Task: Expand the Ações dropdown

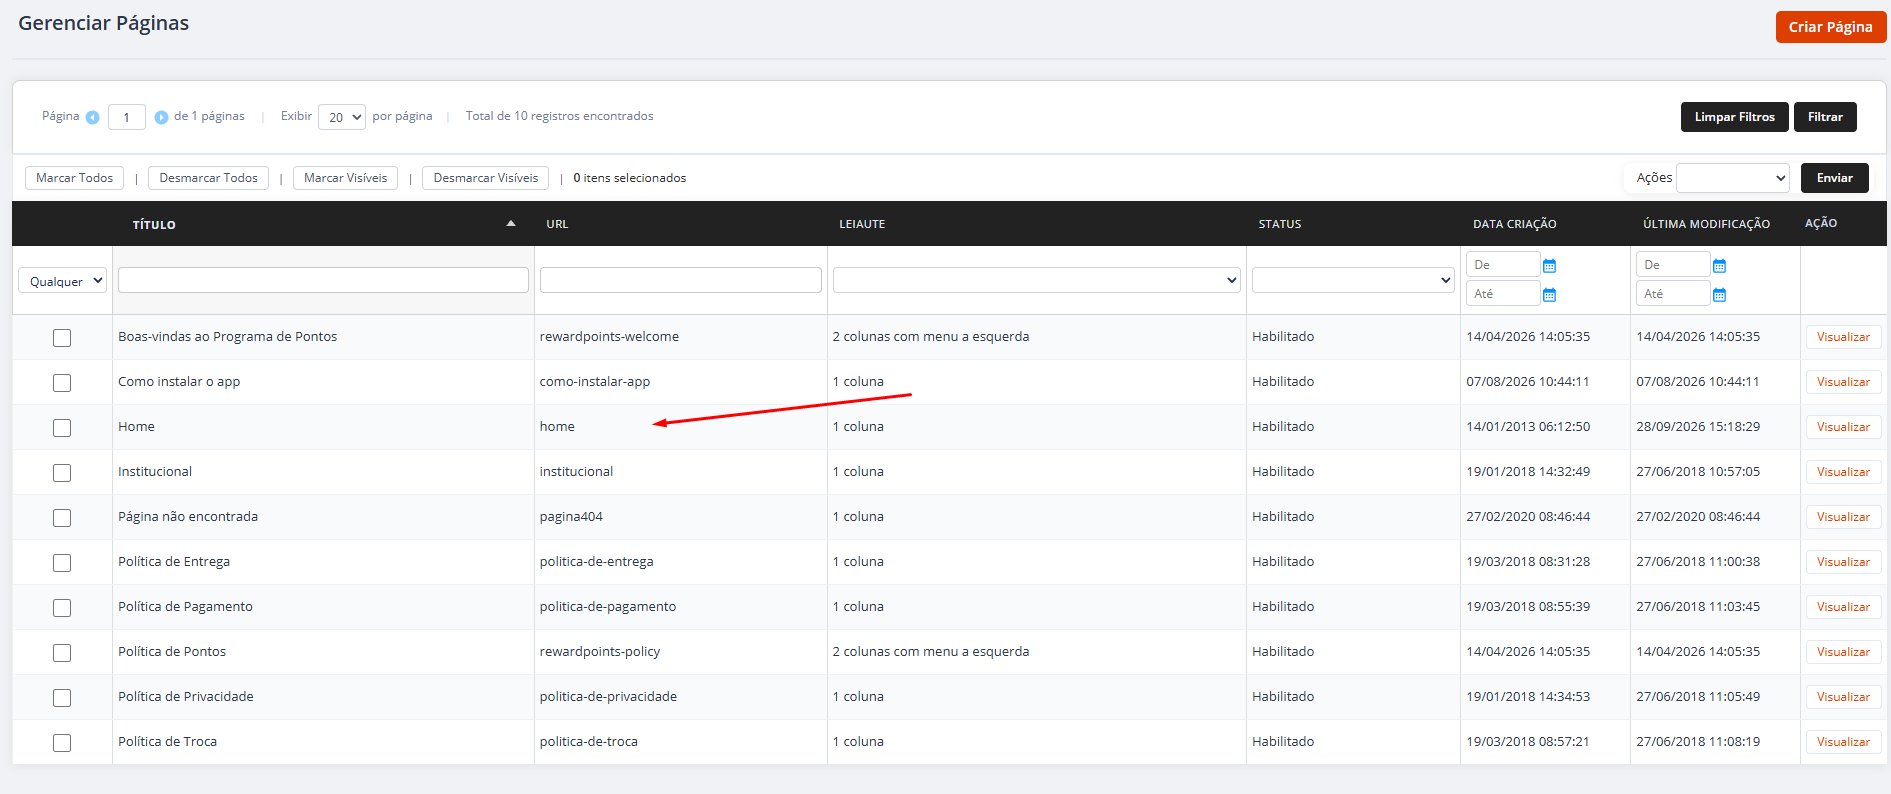Action: coord(1733,178)
